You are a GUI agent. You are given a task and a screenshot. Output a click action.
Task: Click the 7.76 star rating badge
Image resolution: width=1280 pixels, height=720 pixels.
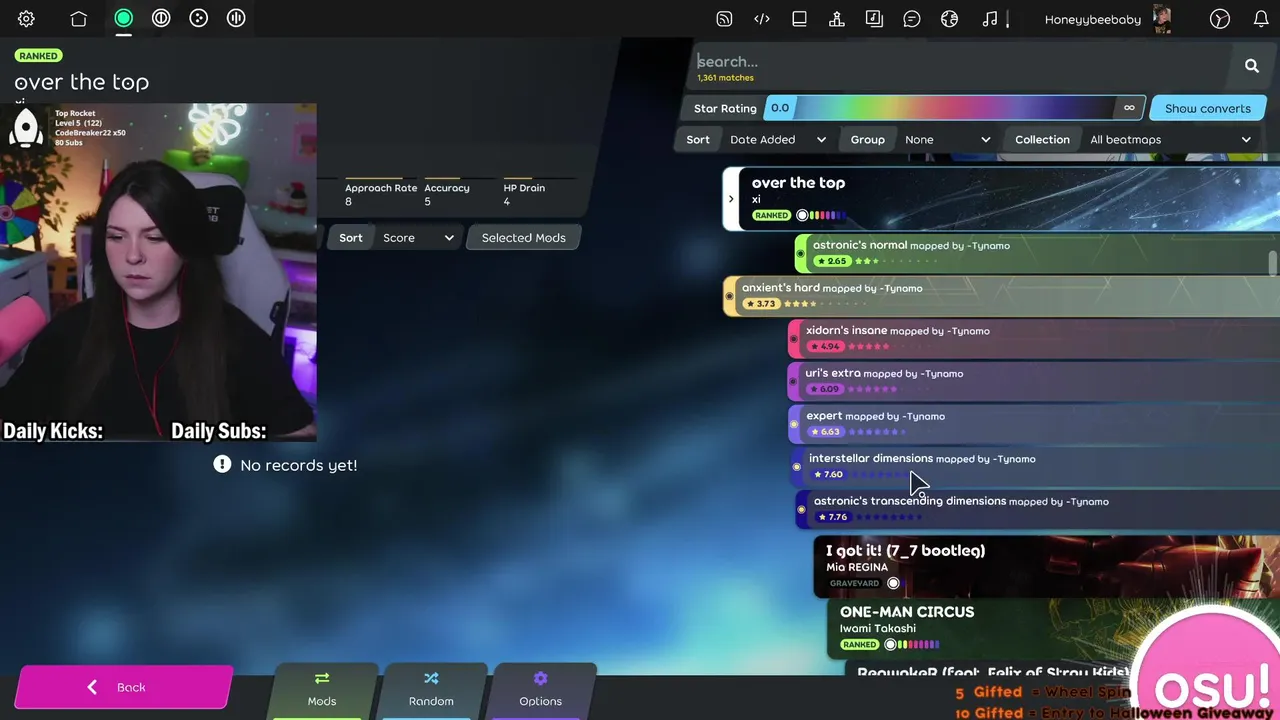(x=832, y=518)
